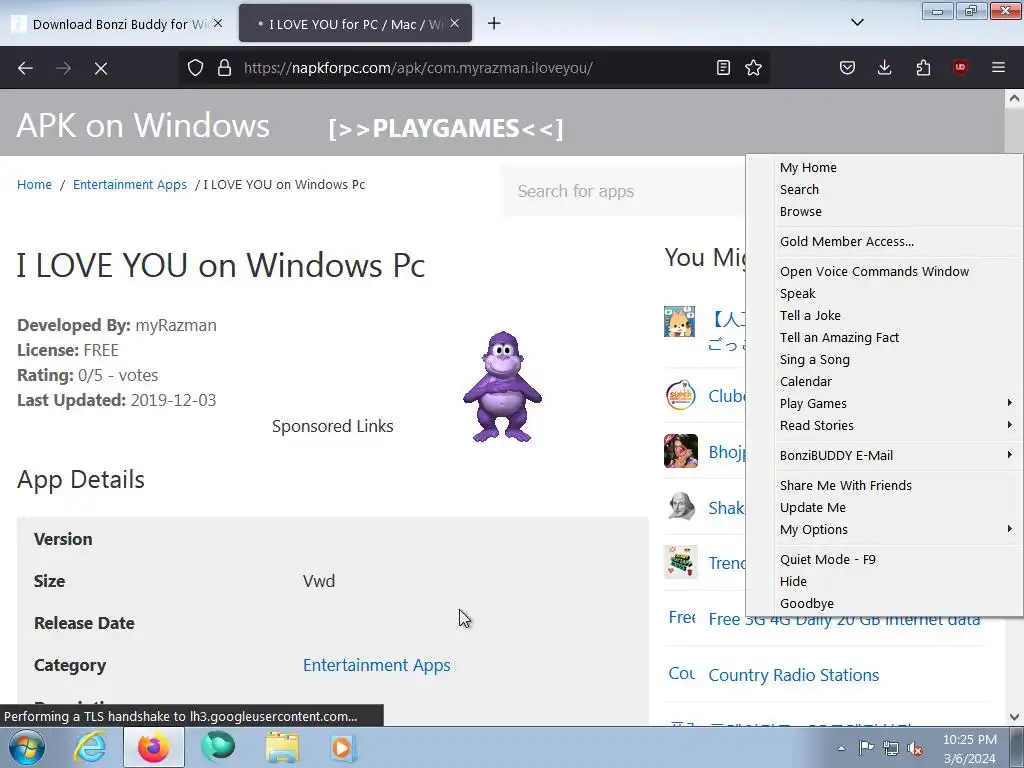Screen dimensions: 1024x768
Task: Open the Firefox application menu
Action: click(x=998, y=67)
